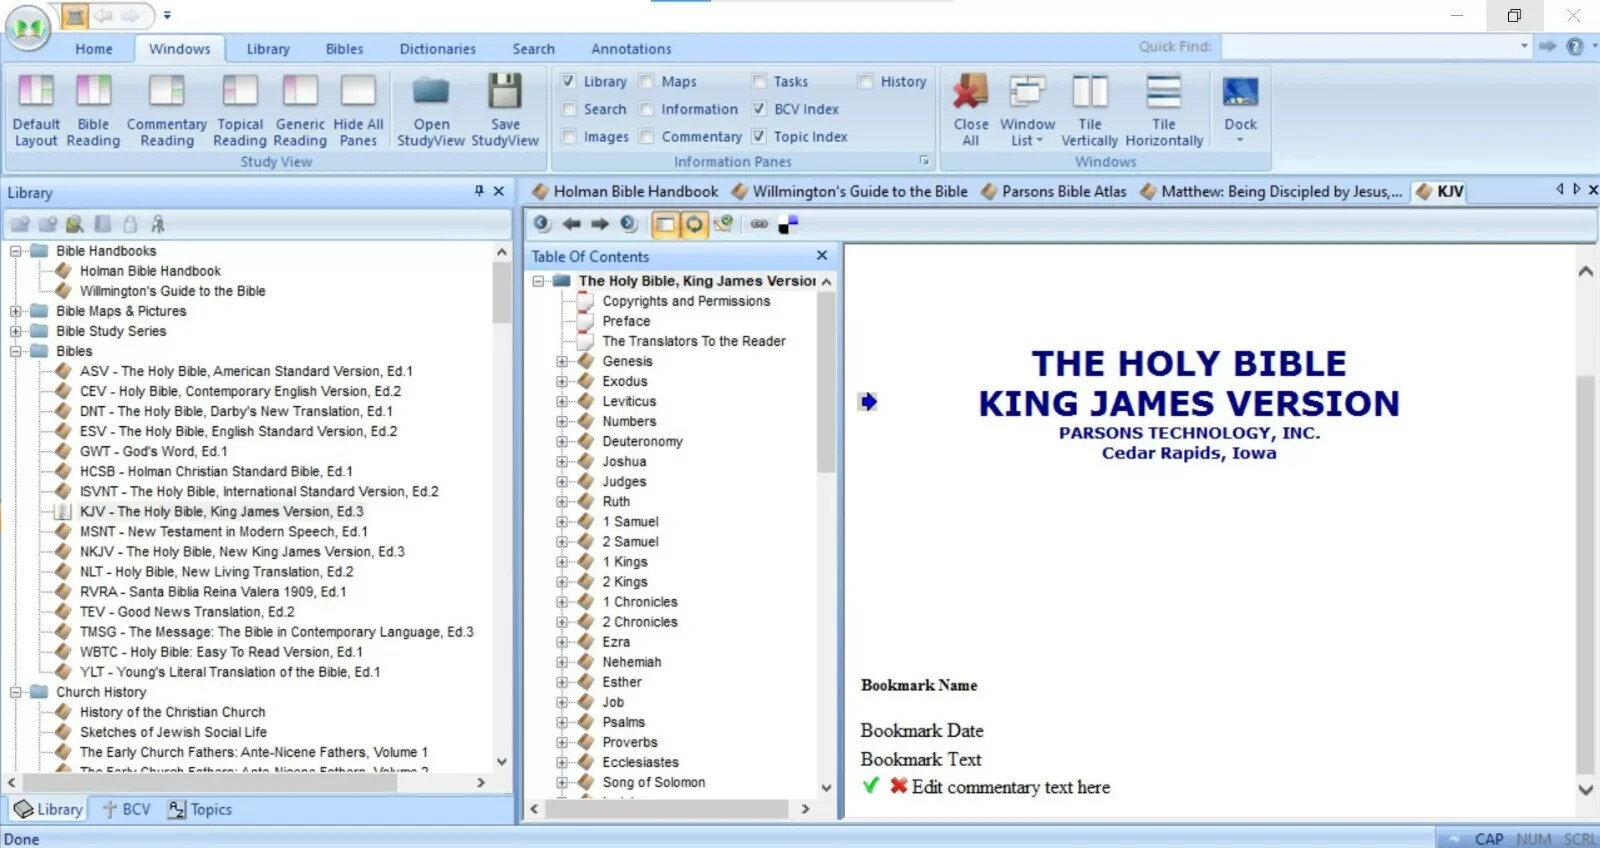Apply the Default Layout study view

(x=36, y=110)
